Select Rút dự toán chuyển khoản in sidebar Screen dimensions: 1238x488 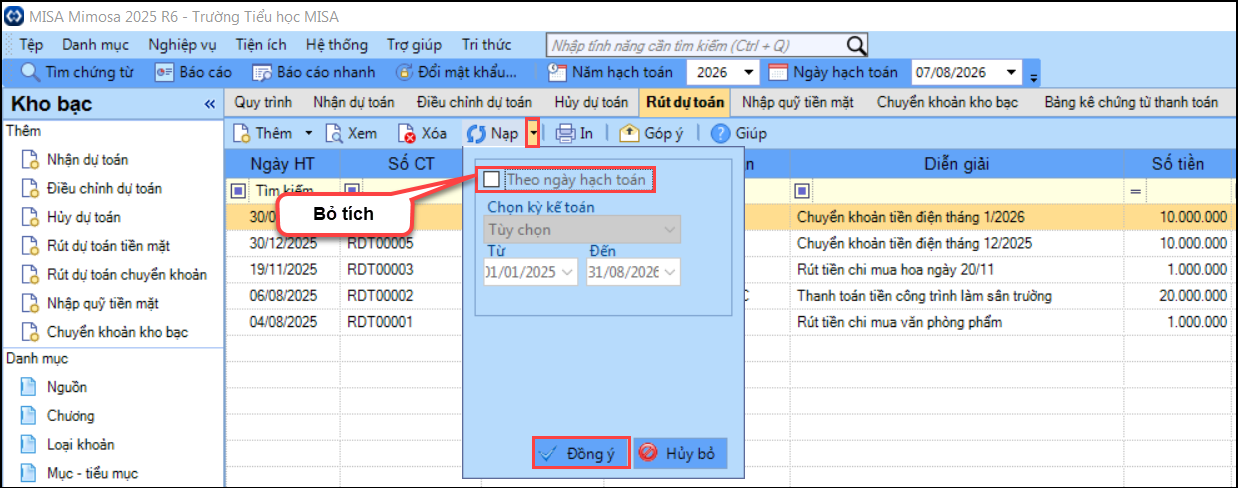tap(126, 275)
